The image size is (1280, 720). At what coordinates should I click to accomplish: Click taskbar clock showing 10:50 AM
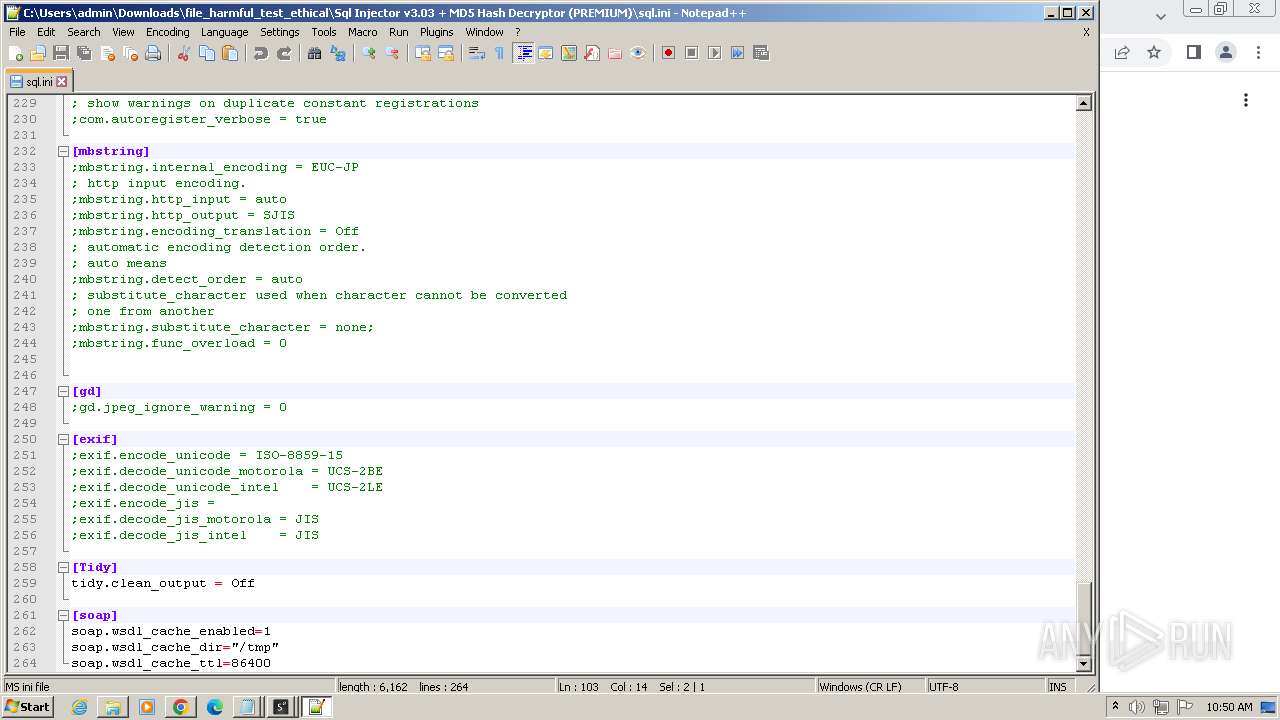pyautogui.click(x=1229, y=707)
